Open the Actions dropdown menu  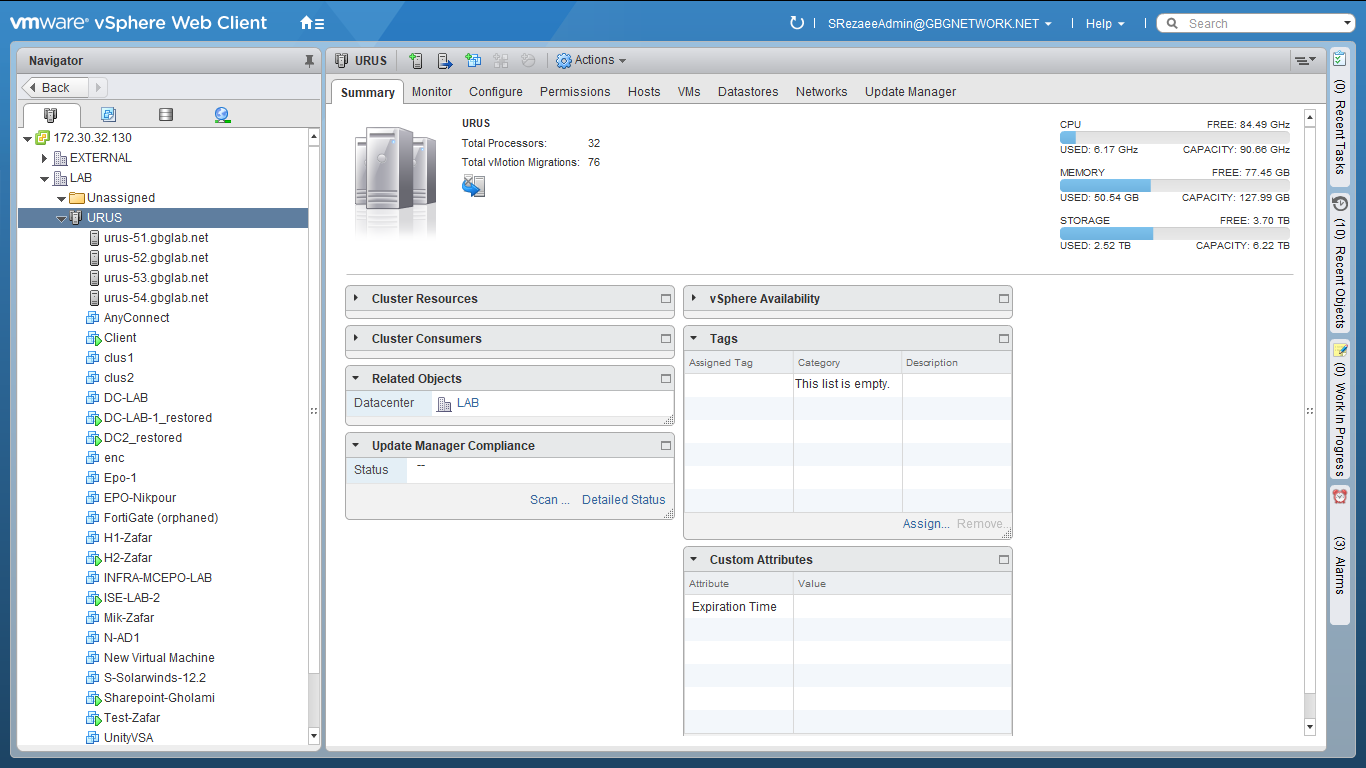tap(591, 61)
